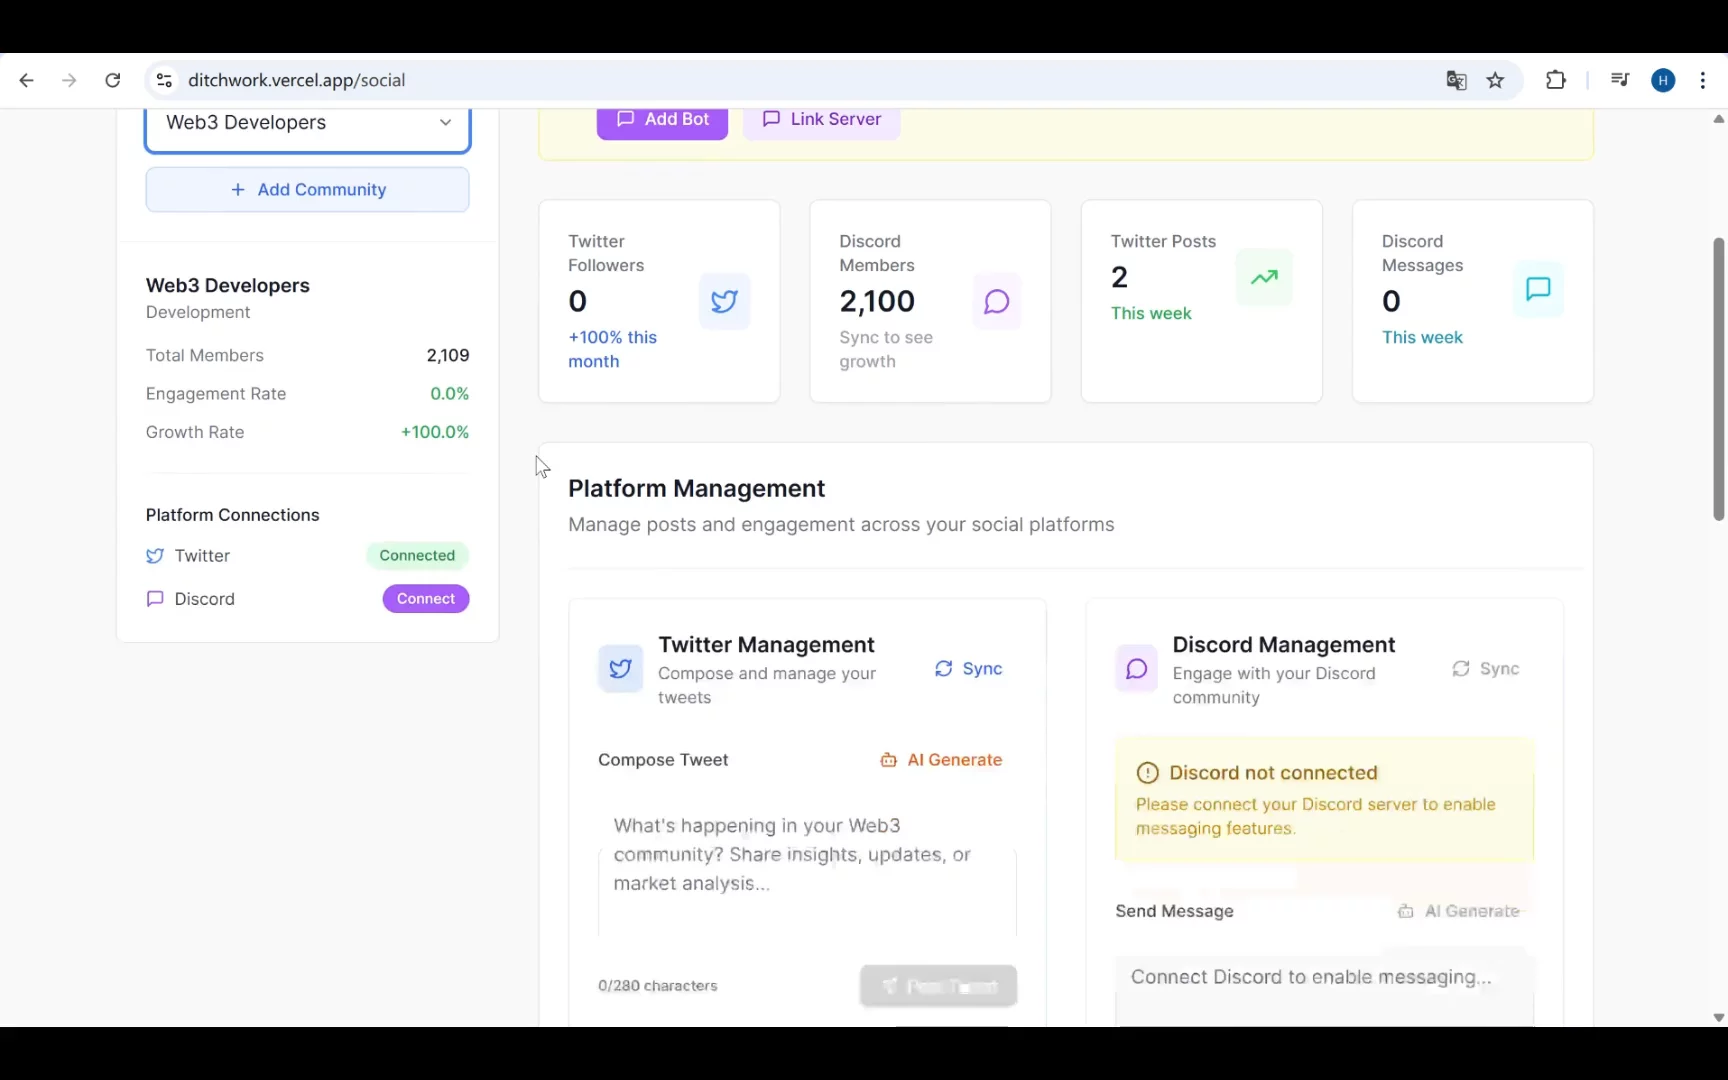Click the page vertical scrollbar thumb
This screenshot has width=1728, height=1080.
click(1718, 380)
